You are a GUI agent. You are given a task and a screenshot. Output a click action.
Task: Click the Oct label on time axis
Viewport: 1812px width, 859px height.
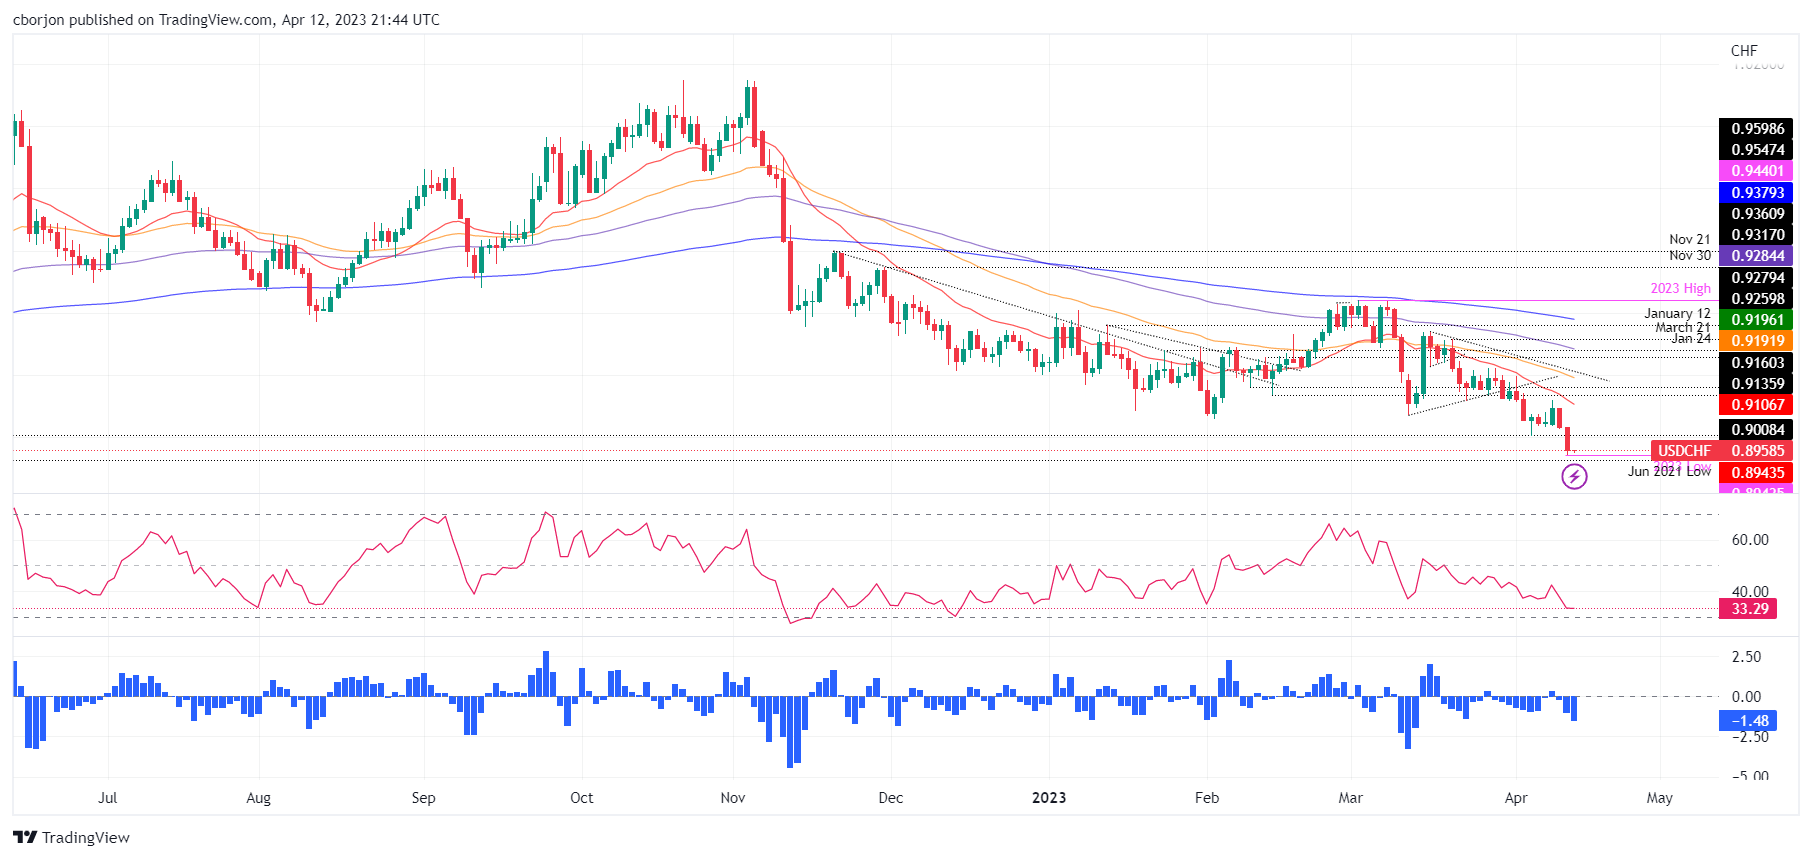581,798
